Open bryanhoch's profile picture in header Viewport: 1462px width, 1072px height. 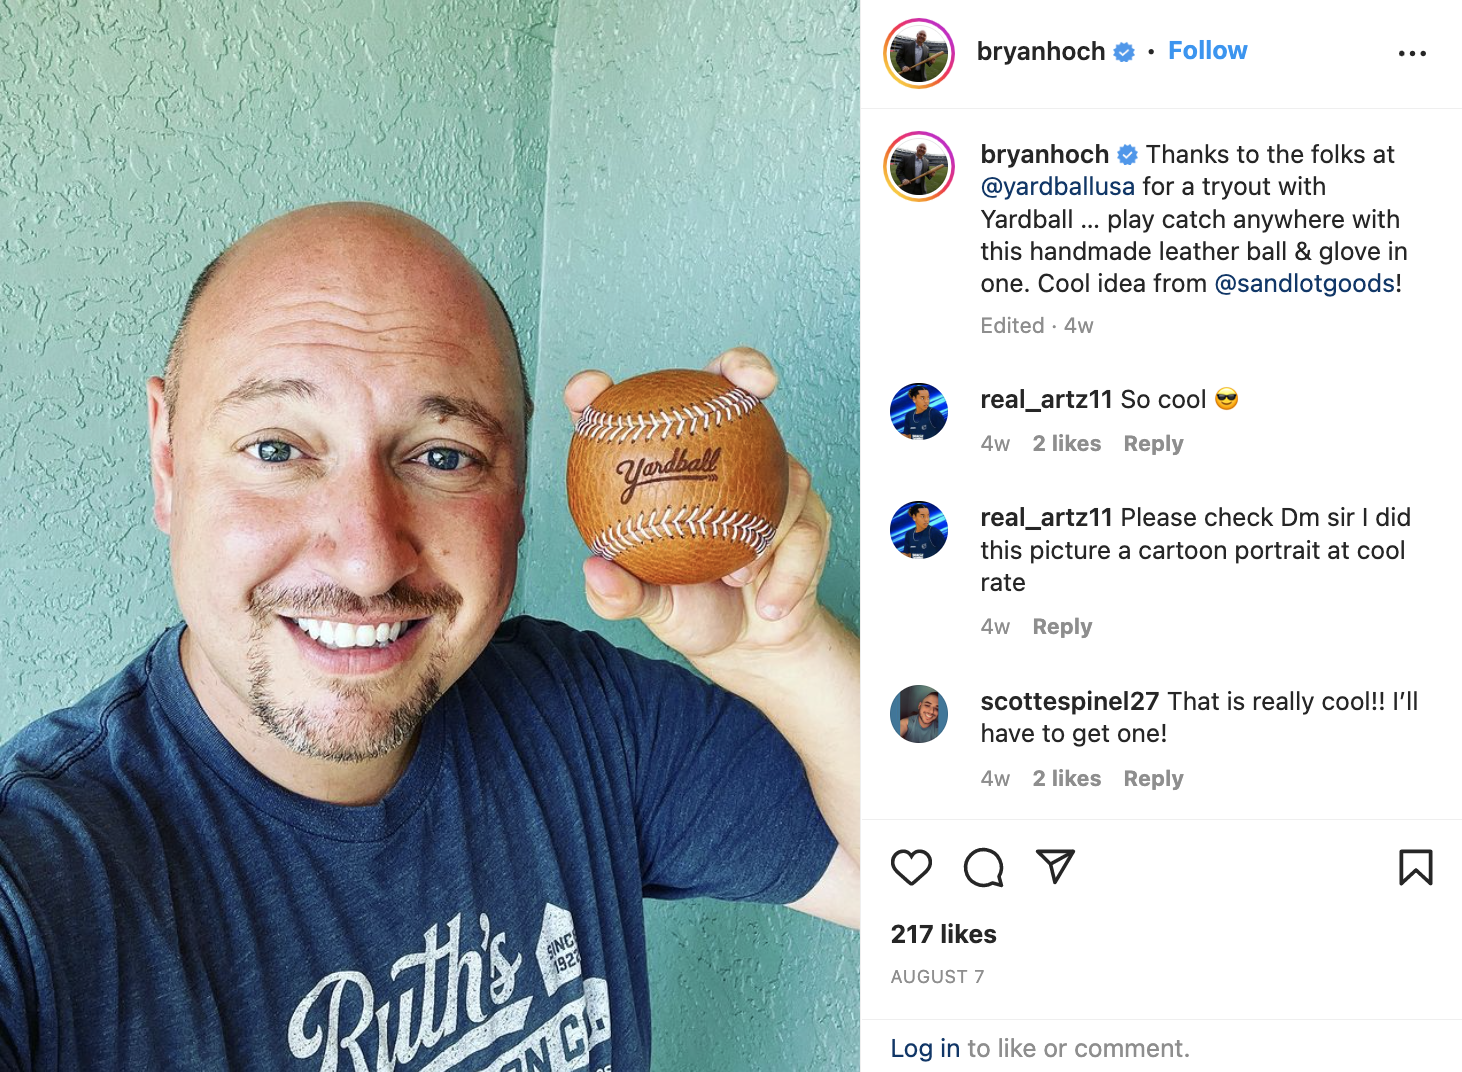click(x=919, y=53)
